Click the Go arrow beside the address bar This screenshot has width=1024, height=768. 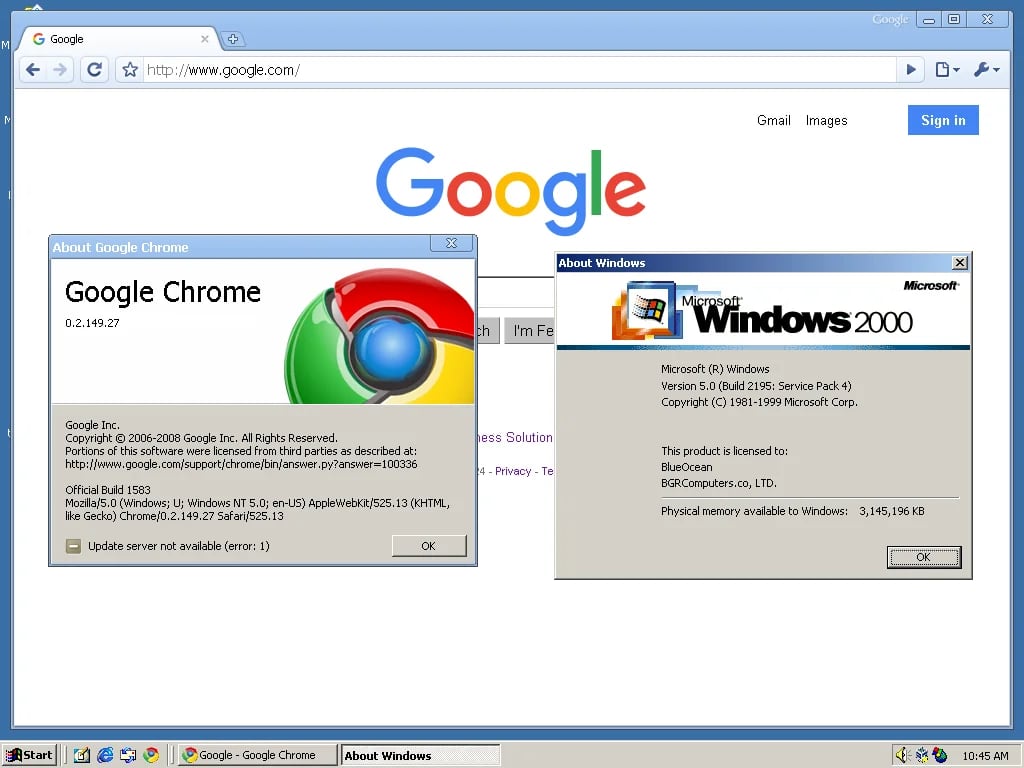click(x=910, y=69)
